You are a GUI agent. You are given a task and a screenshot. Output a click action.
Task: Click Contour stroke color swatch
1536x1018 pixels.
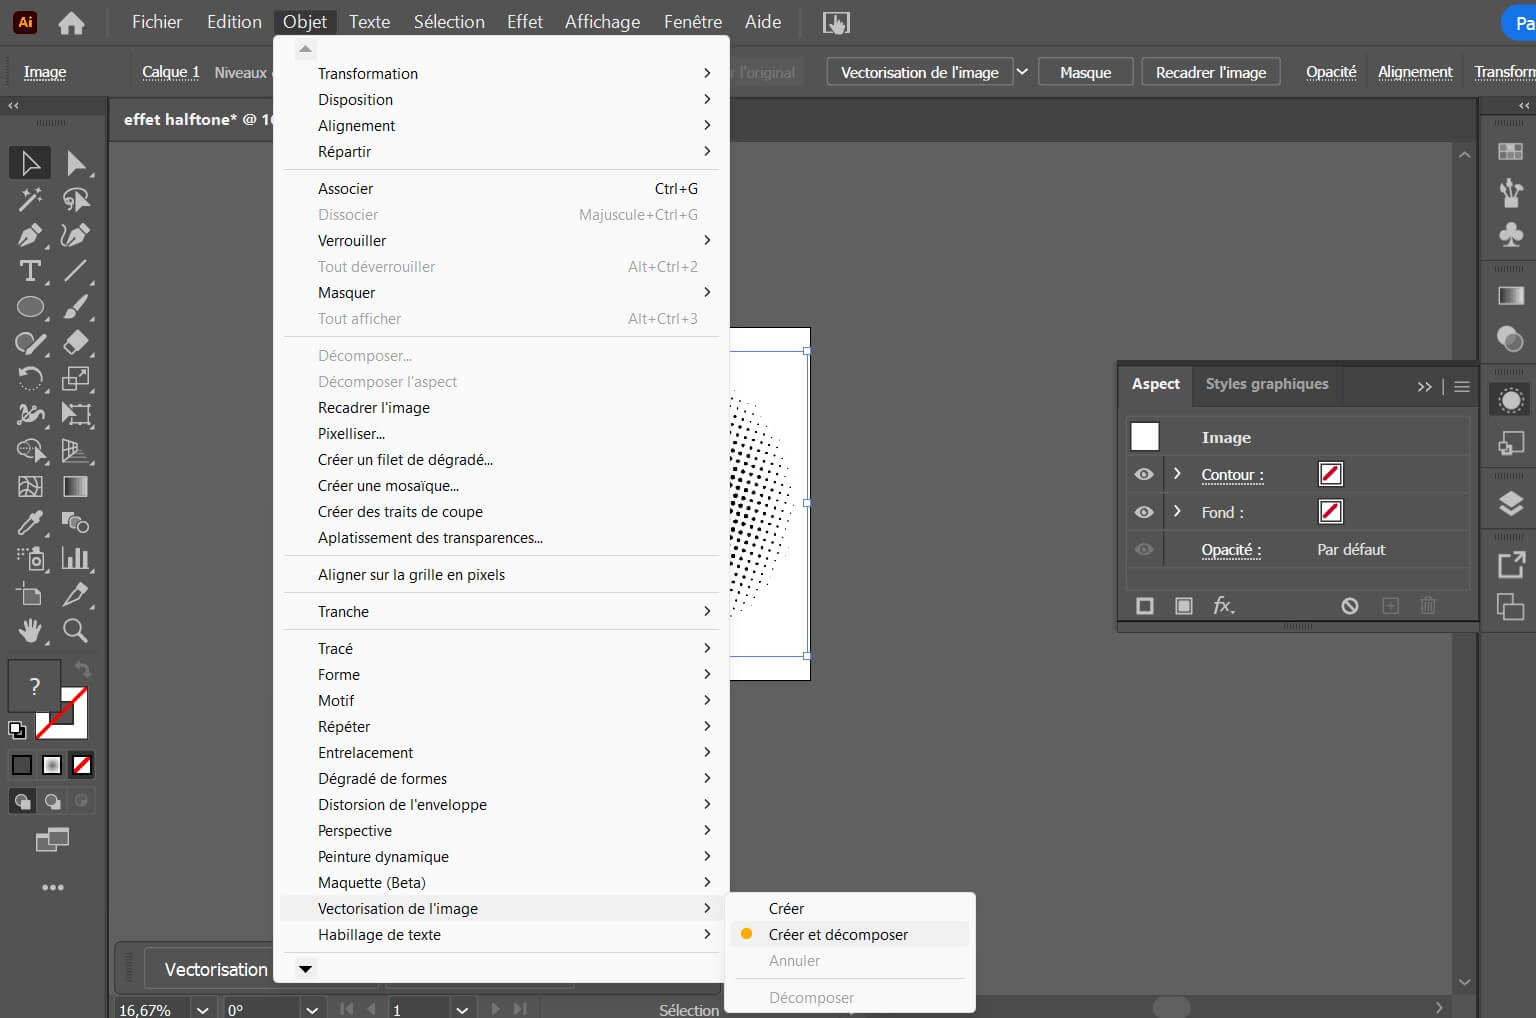pos(1330,474)
